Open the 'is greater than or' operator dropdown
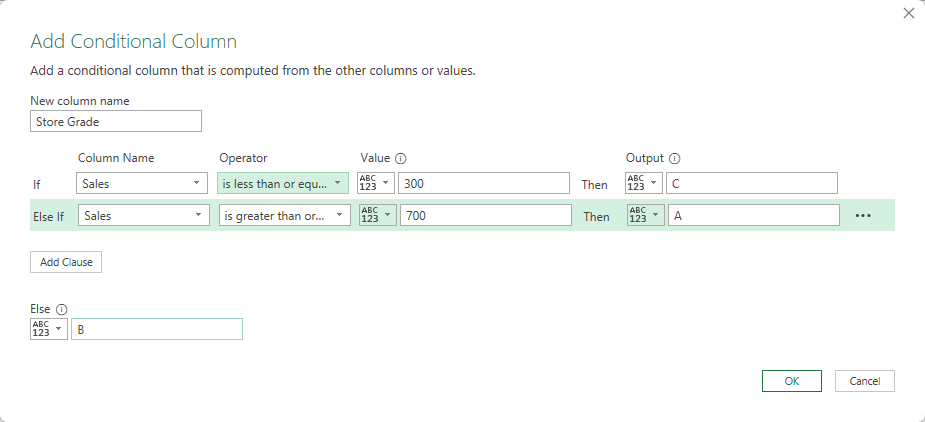The width and height of the screenshot is (925, 422). click(284, 216)
